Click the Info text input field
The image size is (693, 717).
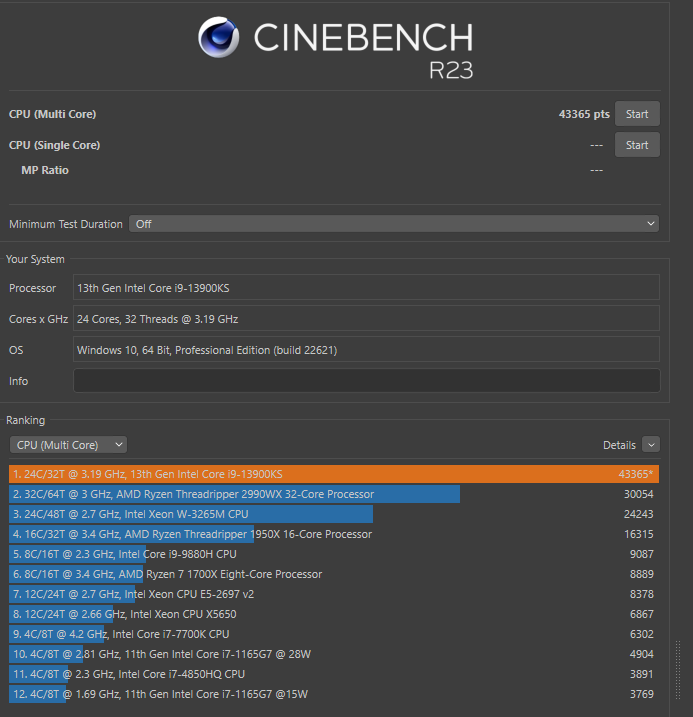click(x=366, y=381)
